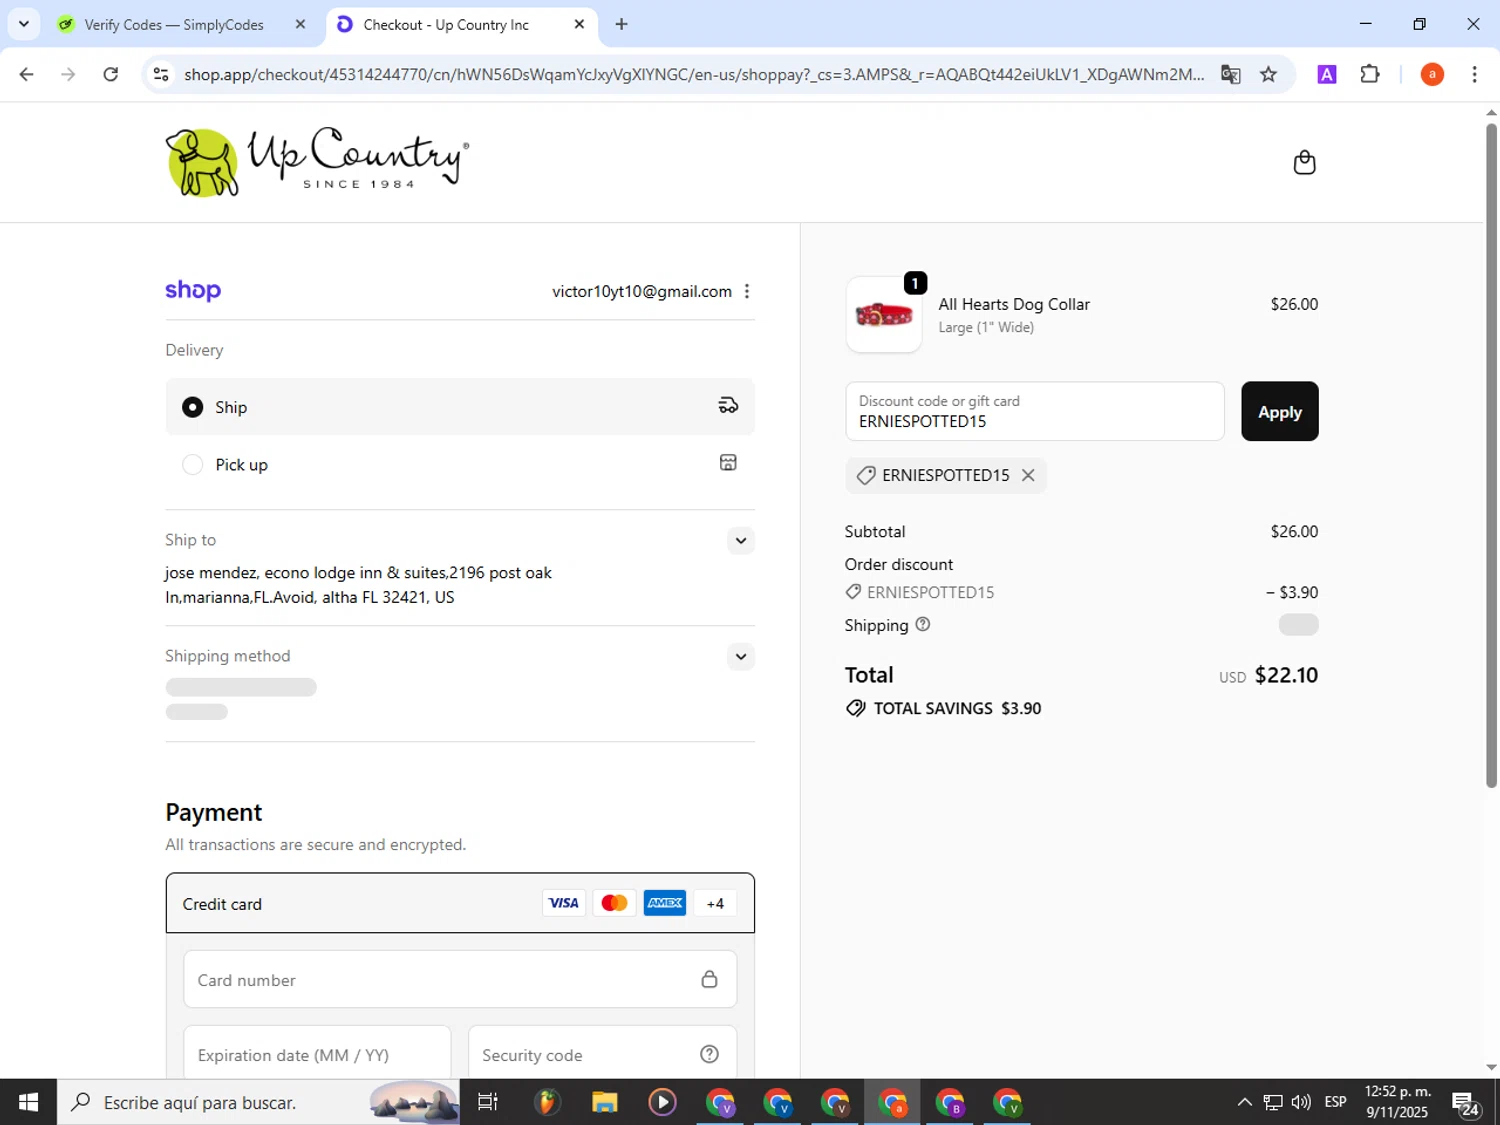Click the delivery truck icon in Ship row

pyautogui.click(x=728, y=406)
